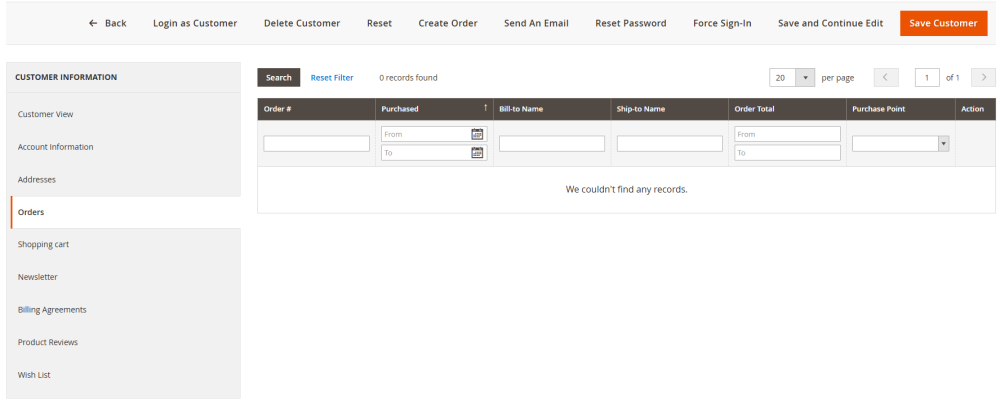Sort by Order Total column header
Viewport: 1000px width, 402px height.
(788, 109)
